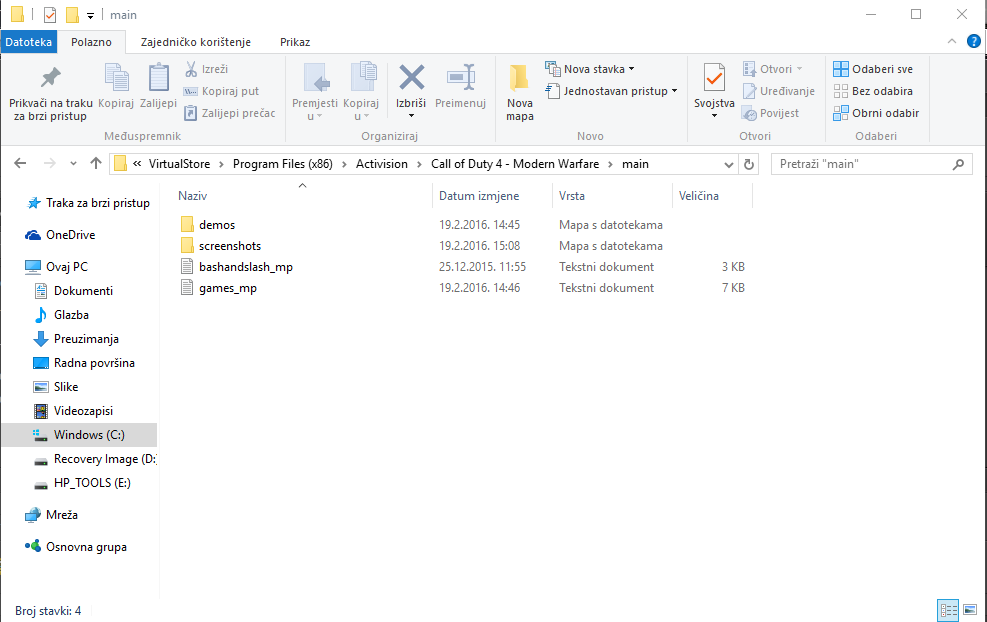Open the Datoteka file menu

[x=29, y=42]
